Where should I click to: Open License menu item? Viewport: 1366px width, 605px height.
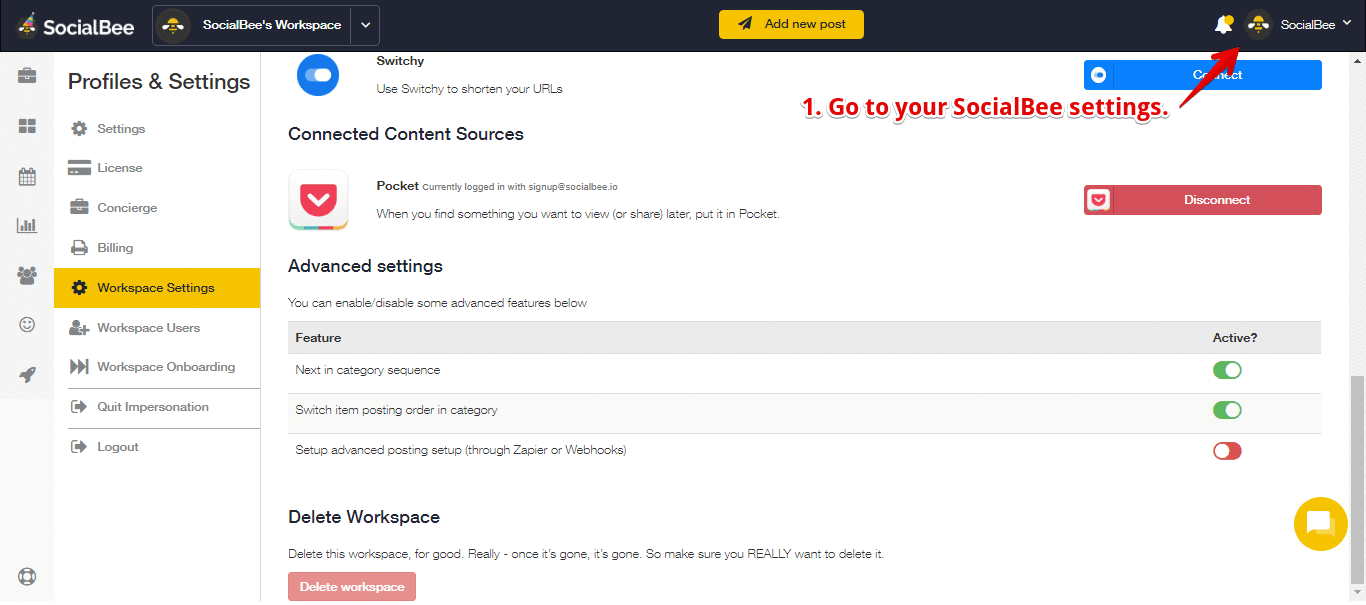tap(157, 168)
